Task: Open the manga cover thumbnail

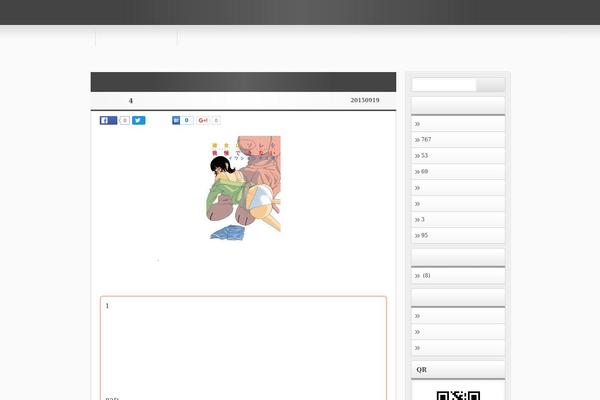Action: click(243, 188)
